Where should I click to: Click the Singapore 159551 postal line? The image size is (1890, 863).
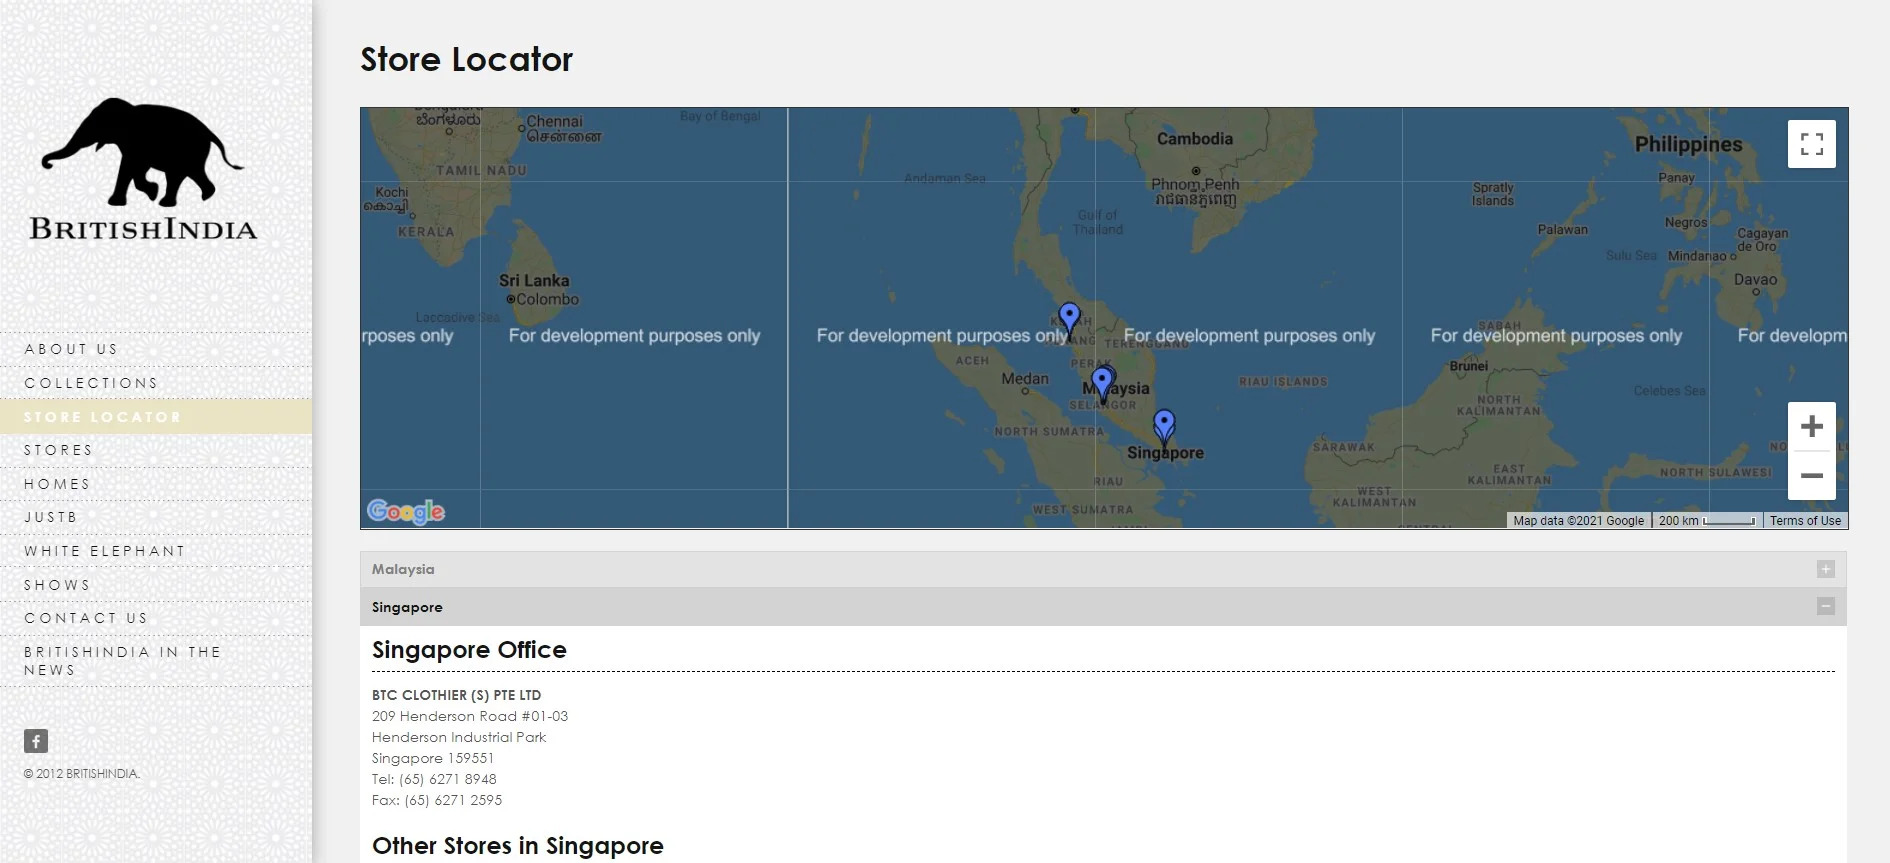433,758
